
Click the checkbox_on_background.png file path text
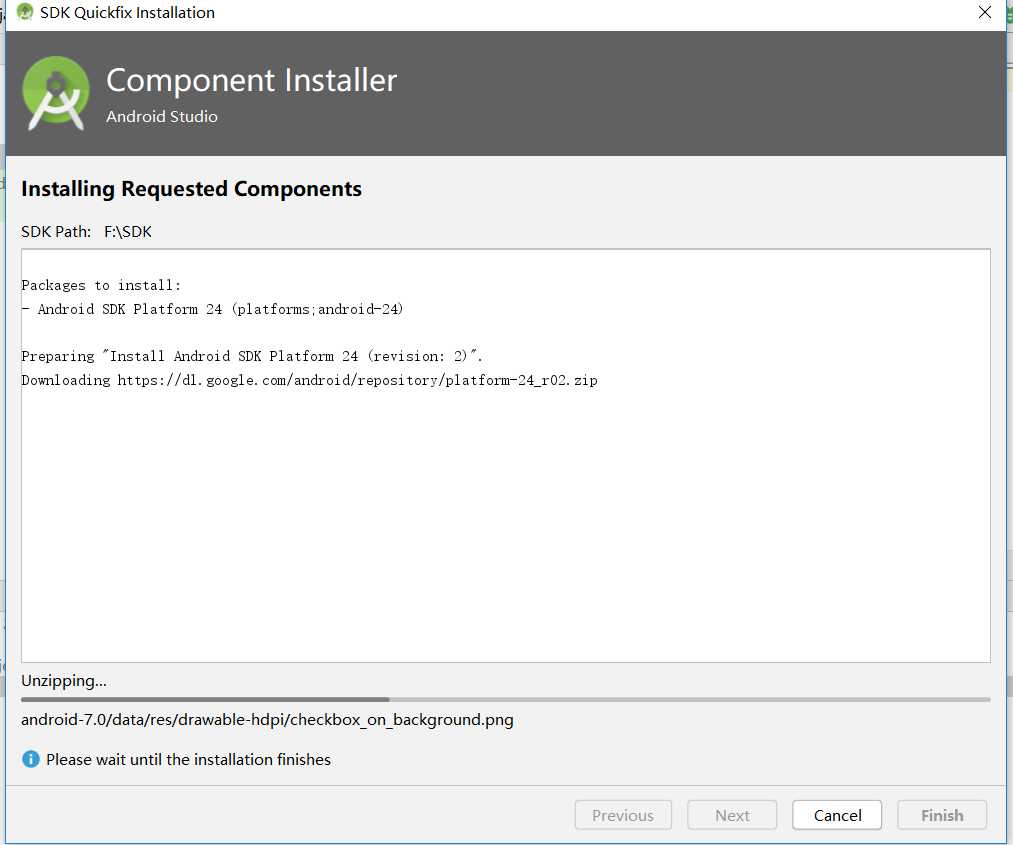pyautogui.click(x=267, y=720)
